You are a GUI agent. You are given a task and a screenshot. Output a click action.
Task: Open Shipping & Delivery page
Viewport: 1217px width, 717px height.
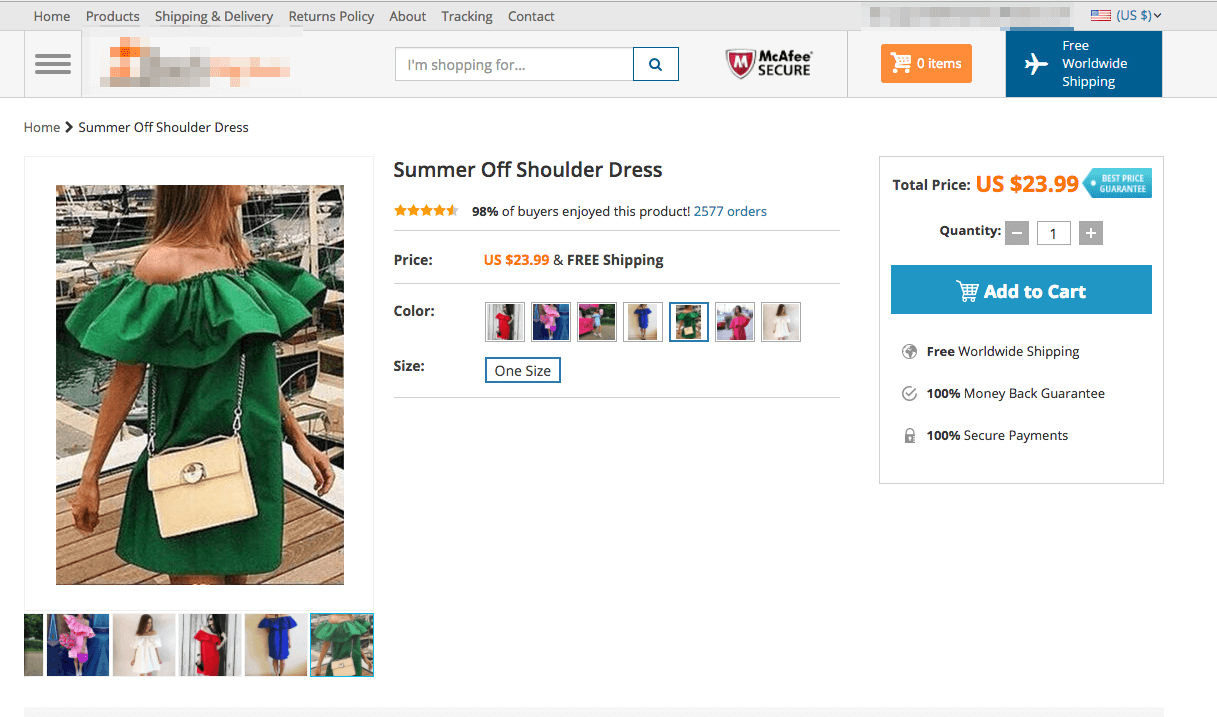coord(214,16)
